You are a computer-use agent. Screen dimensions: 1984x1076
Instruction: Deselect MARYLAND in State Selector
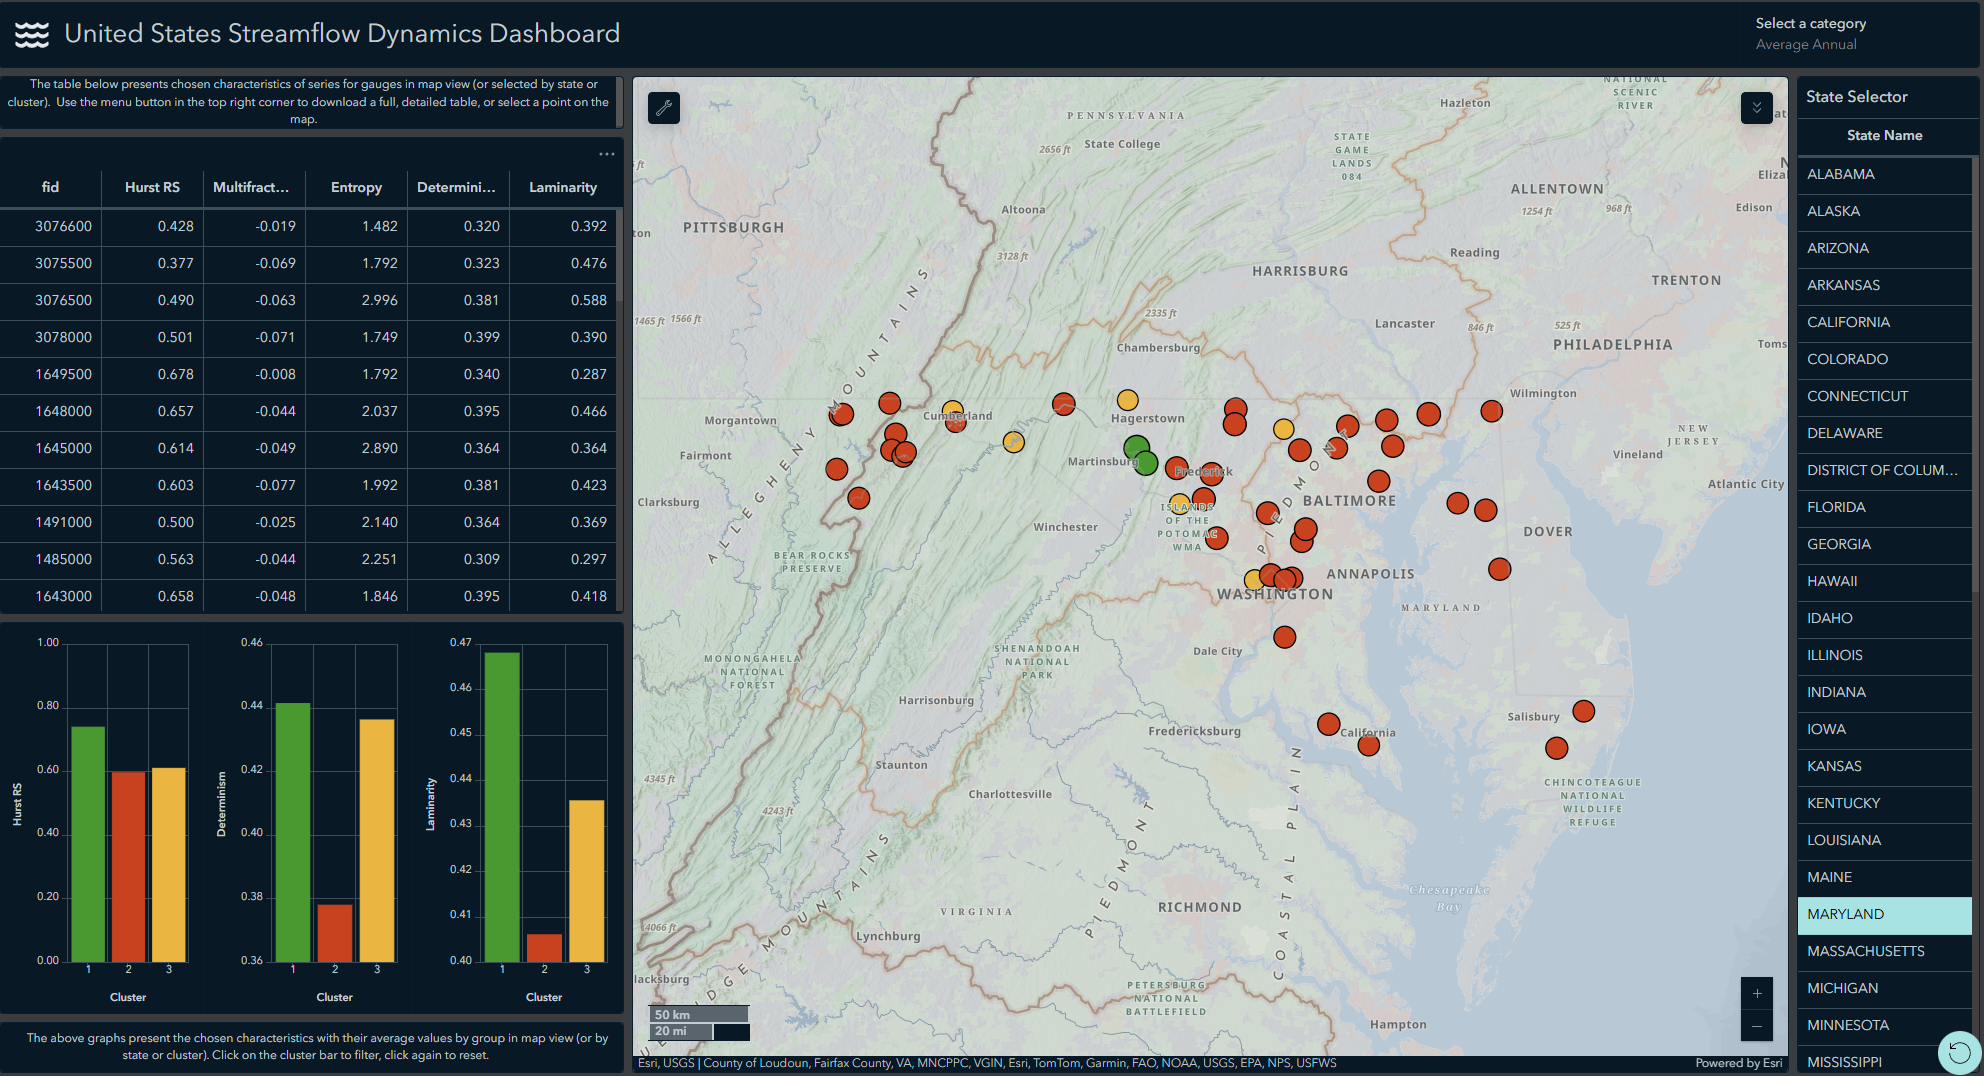point(1884,914)
